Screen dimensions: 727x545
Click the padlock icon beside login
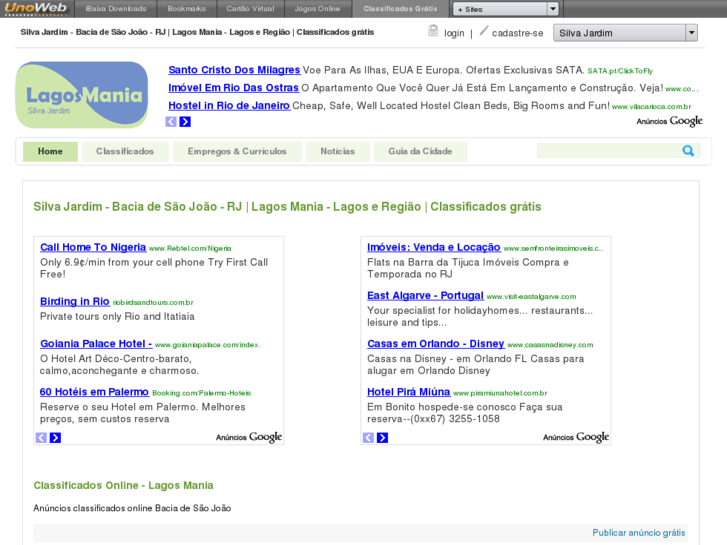tap(433, 31)
